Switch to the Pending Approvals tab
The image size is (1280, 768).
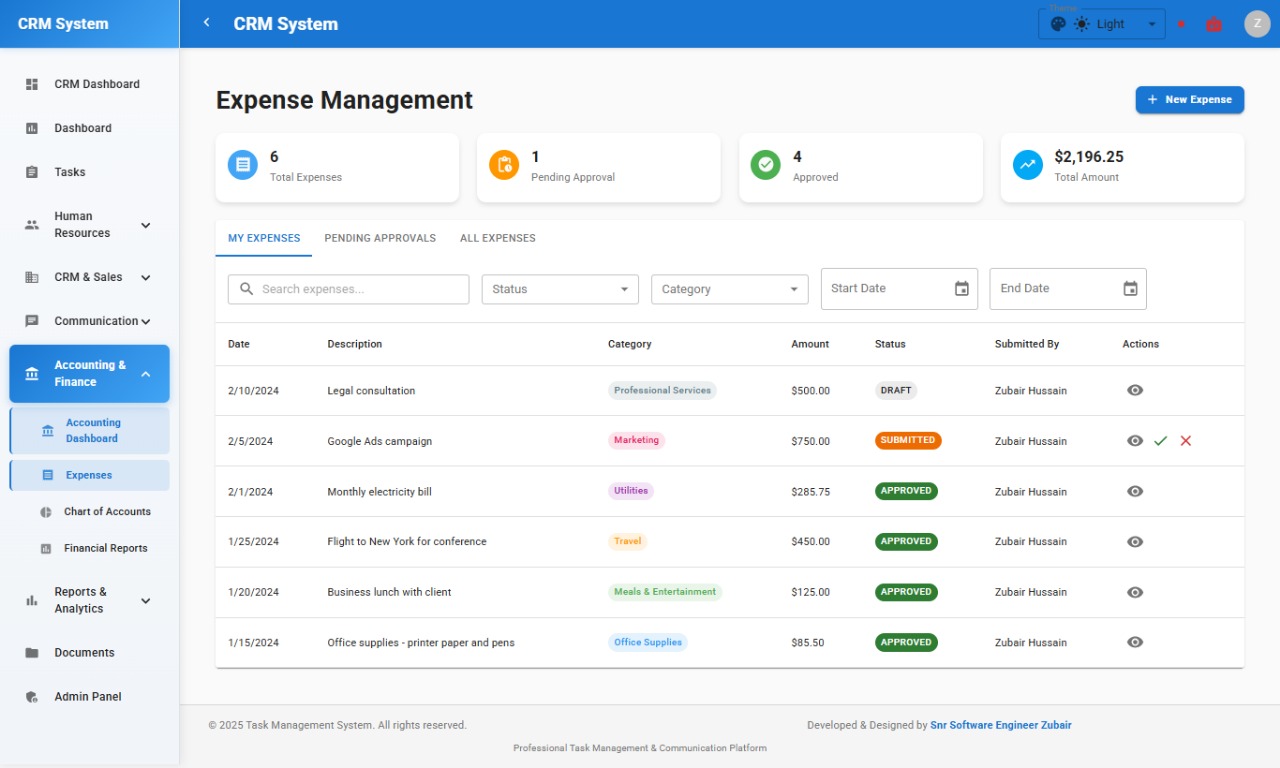pos(380,238)
